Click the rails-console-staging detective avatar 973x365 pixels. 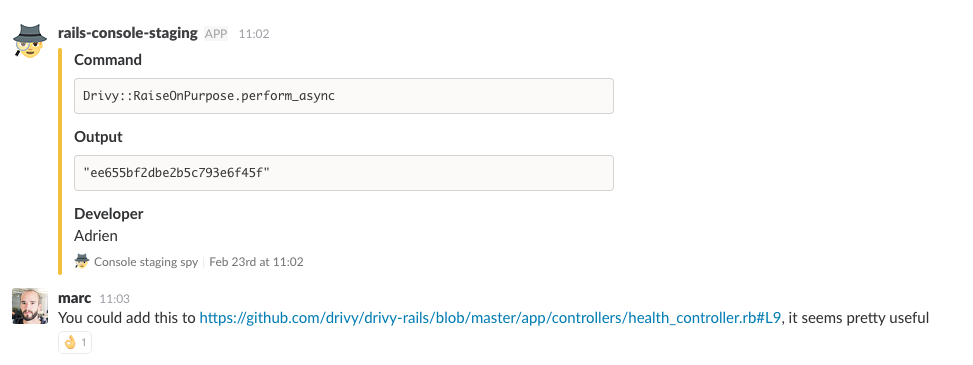point(30,42)
